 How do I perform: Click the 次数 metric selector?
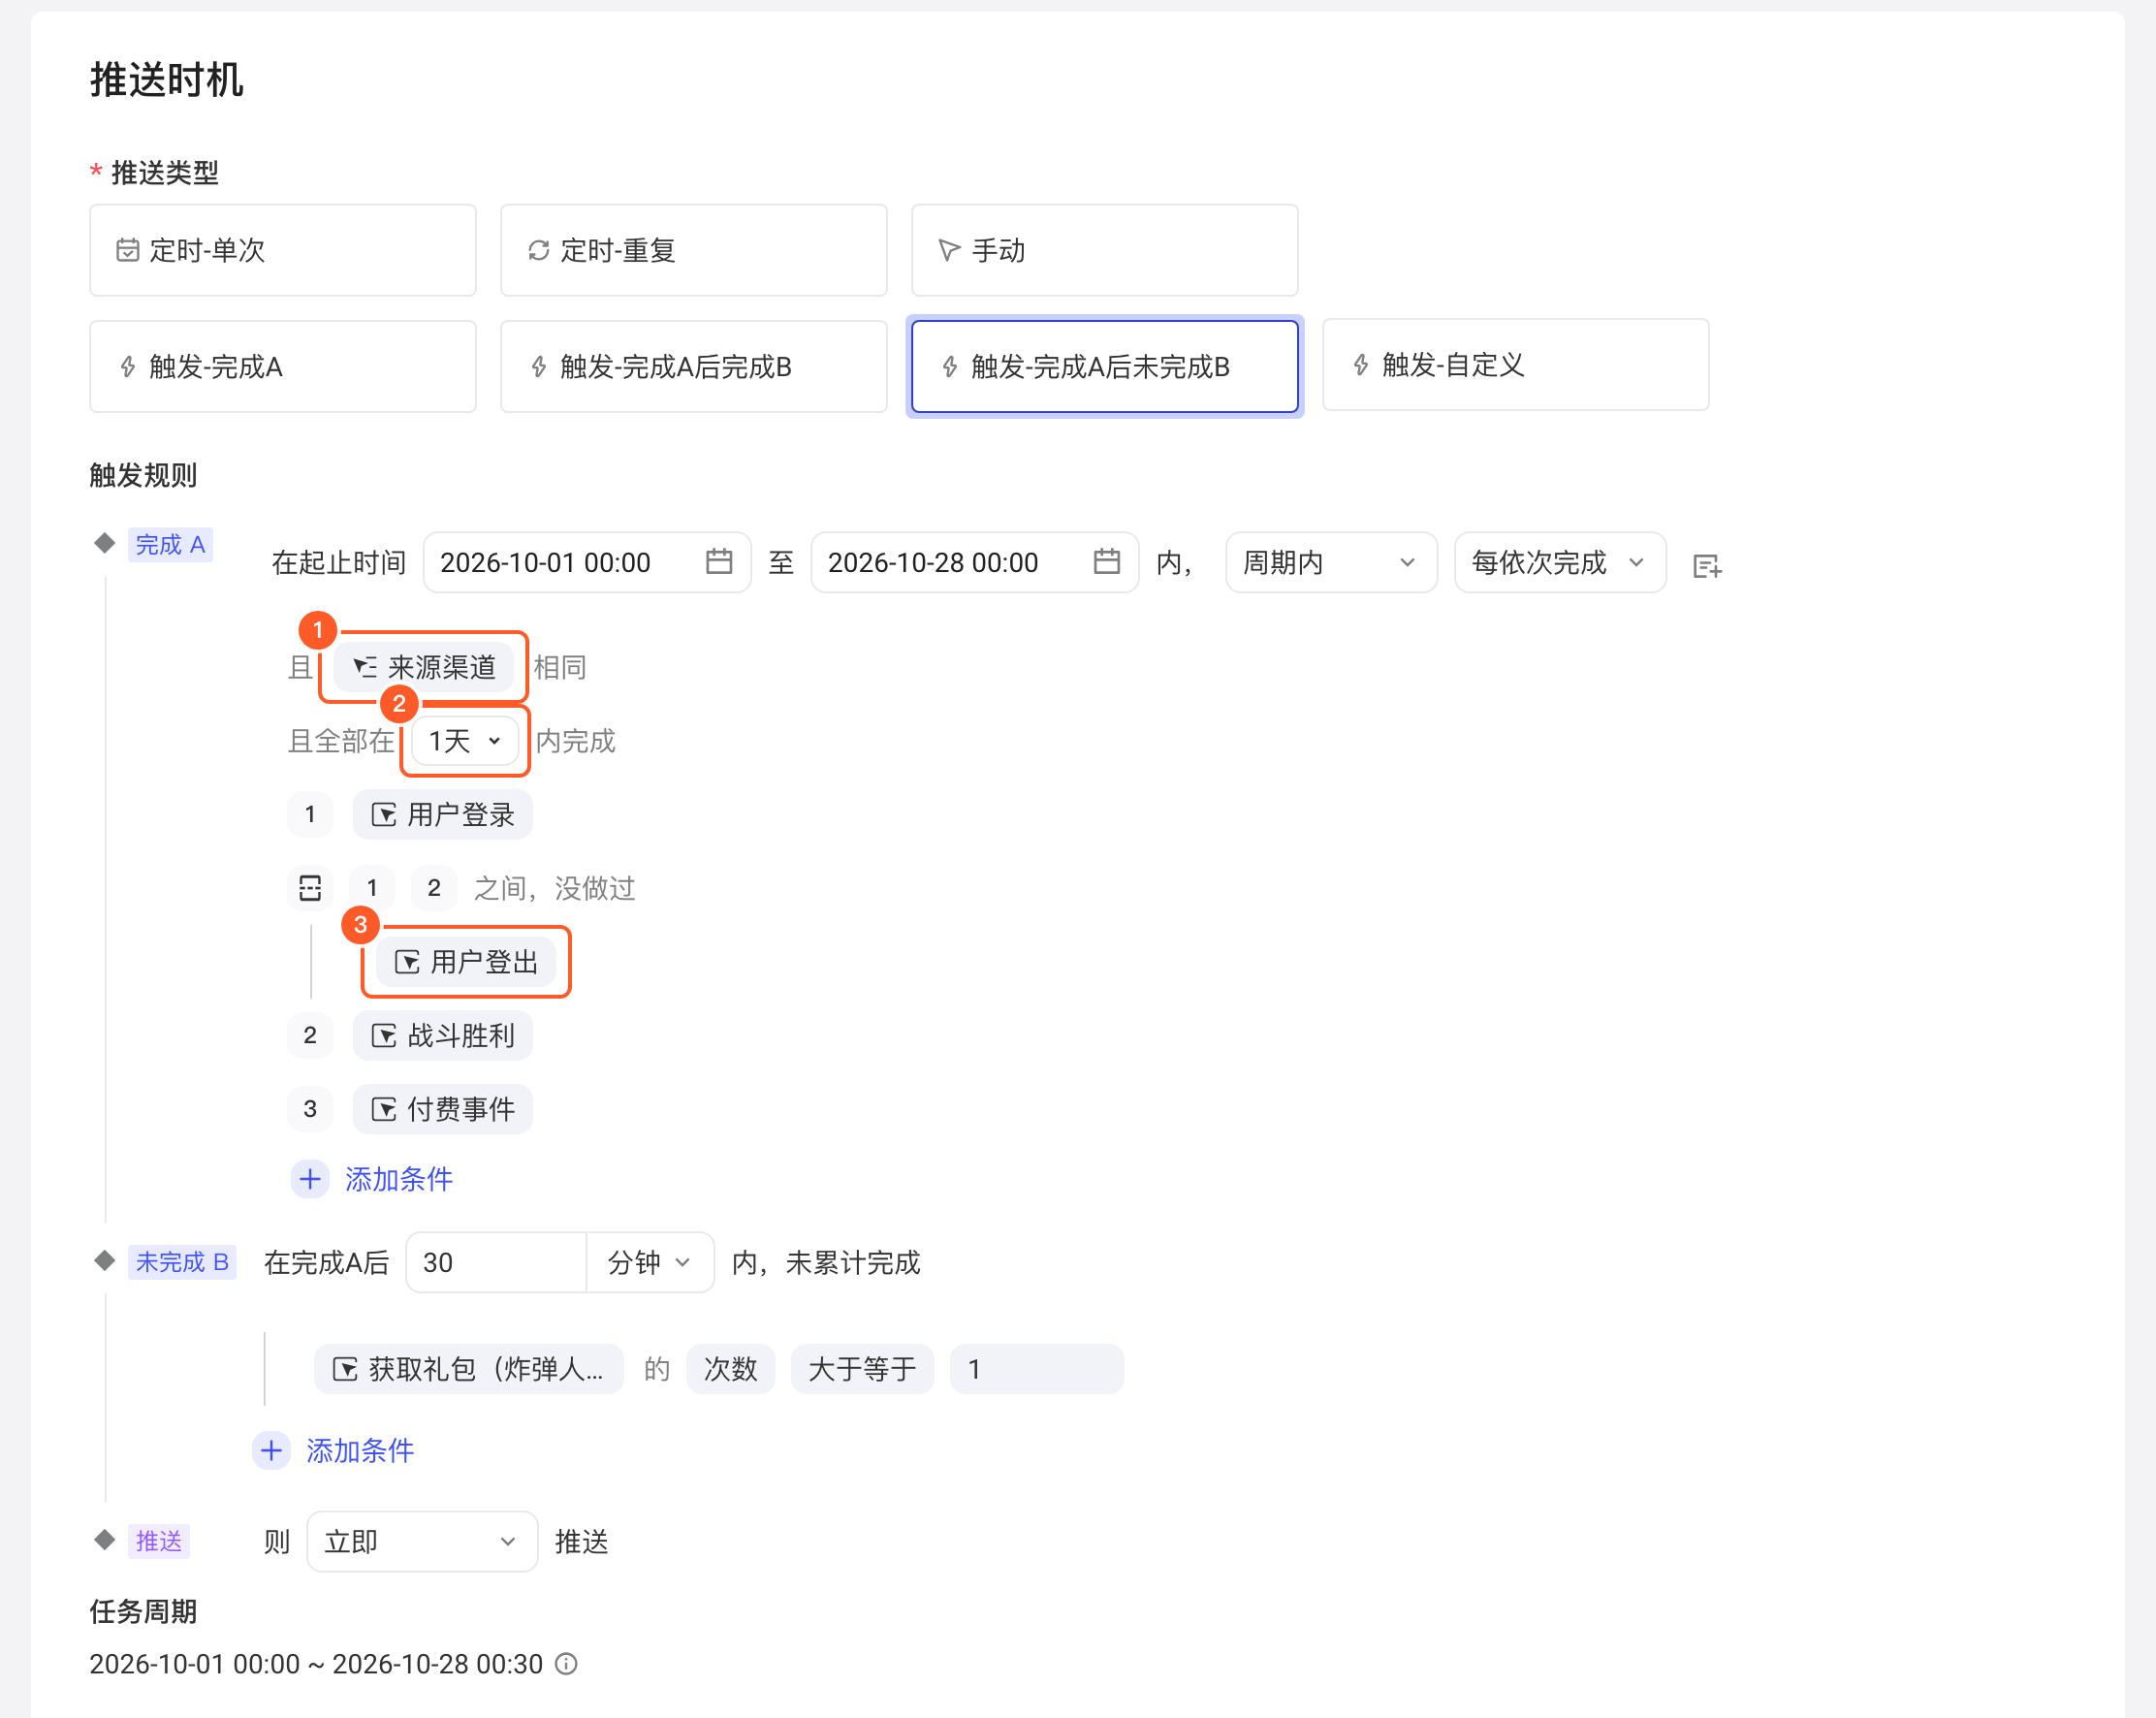coord(731,1369)
